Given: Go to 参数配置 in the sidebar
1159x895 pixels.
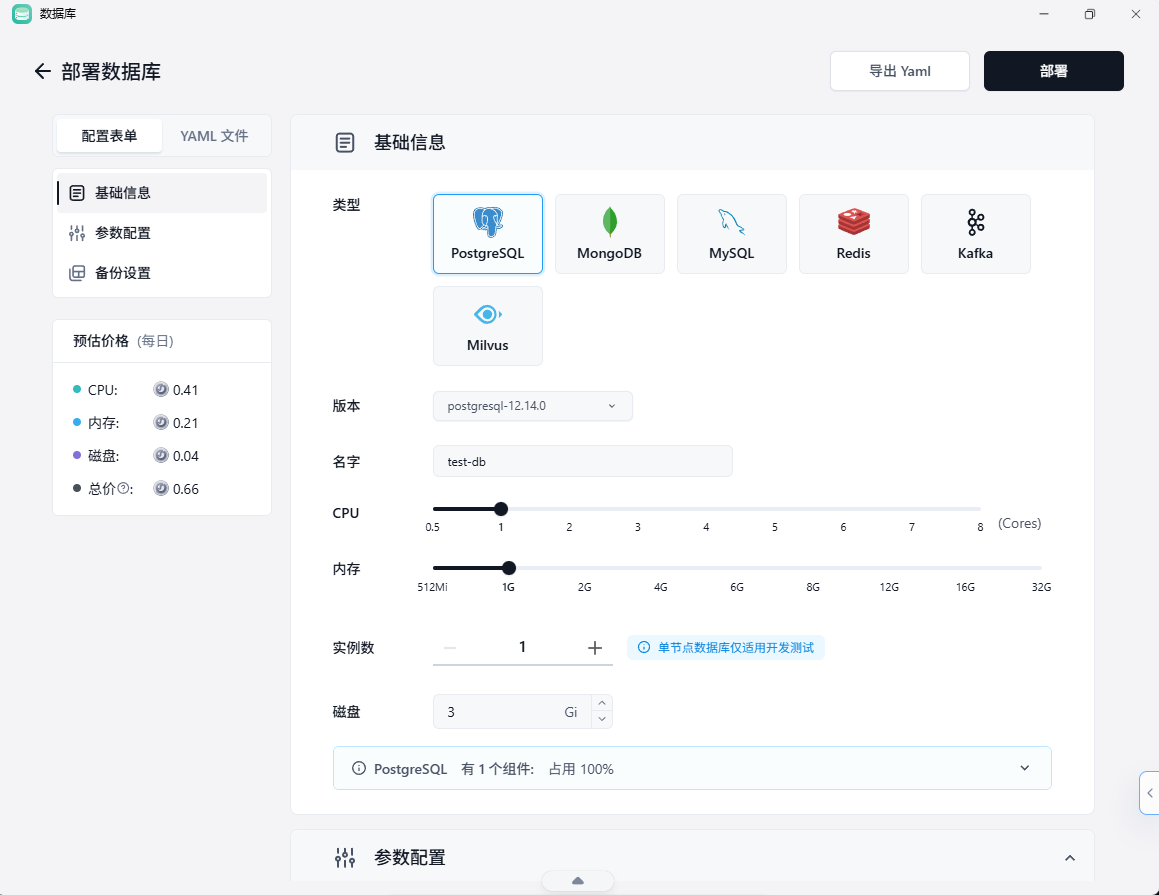Looking at the screenshot, I should point(162,233).
